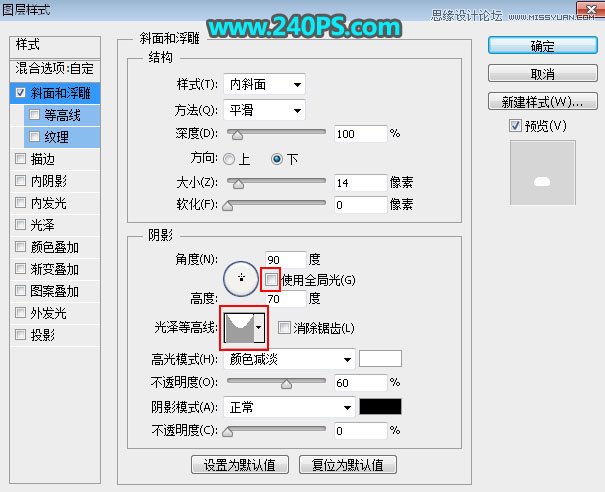Click the style preview thumbnail
This screenshot has width=605, height=492.
pos(542,172)
